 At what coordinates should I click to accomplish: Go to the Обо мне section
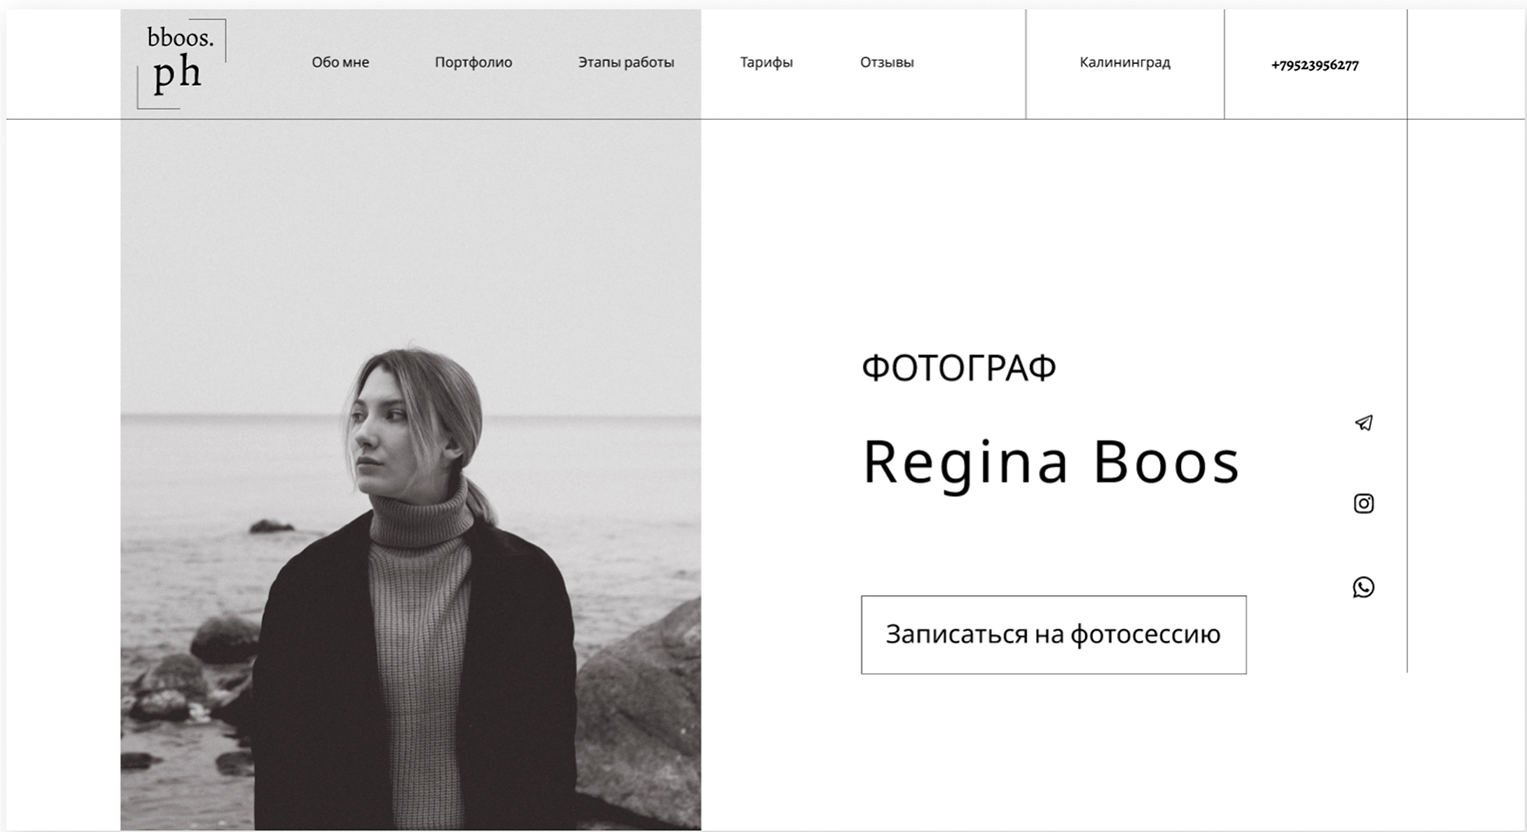tap(340, 62)
